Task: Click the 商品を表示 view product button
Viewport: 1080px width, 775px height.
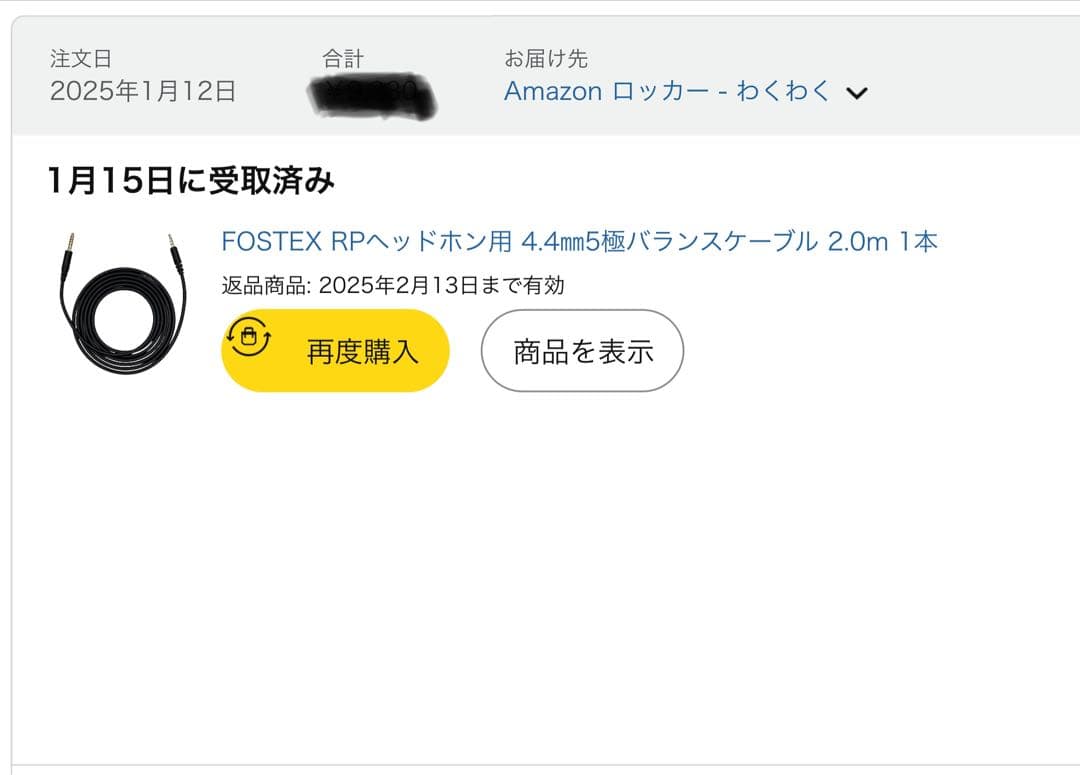Action: click(582, 350)
